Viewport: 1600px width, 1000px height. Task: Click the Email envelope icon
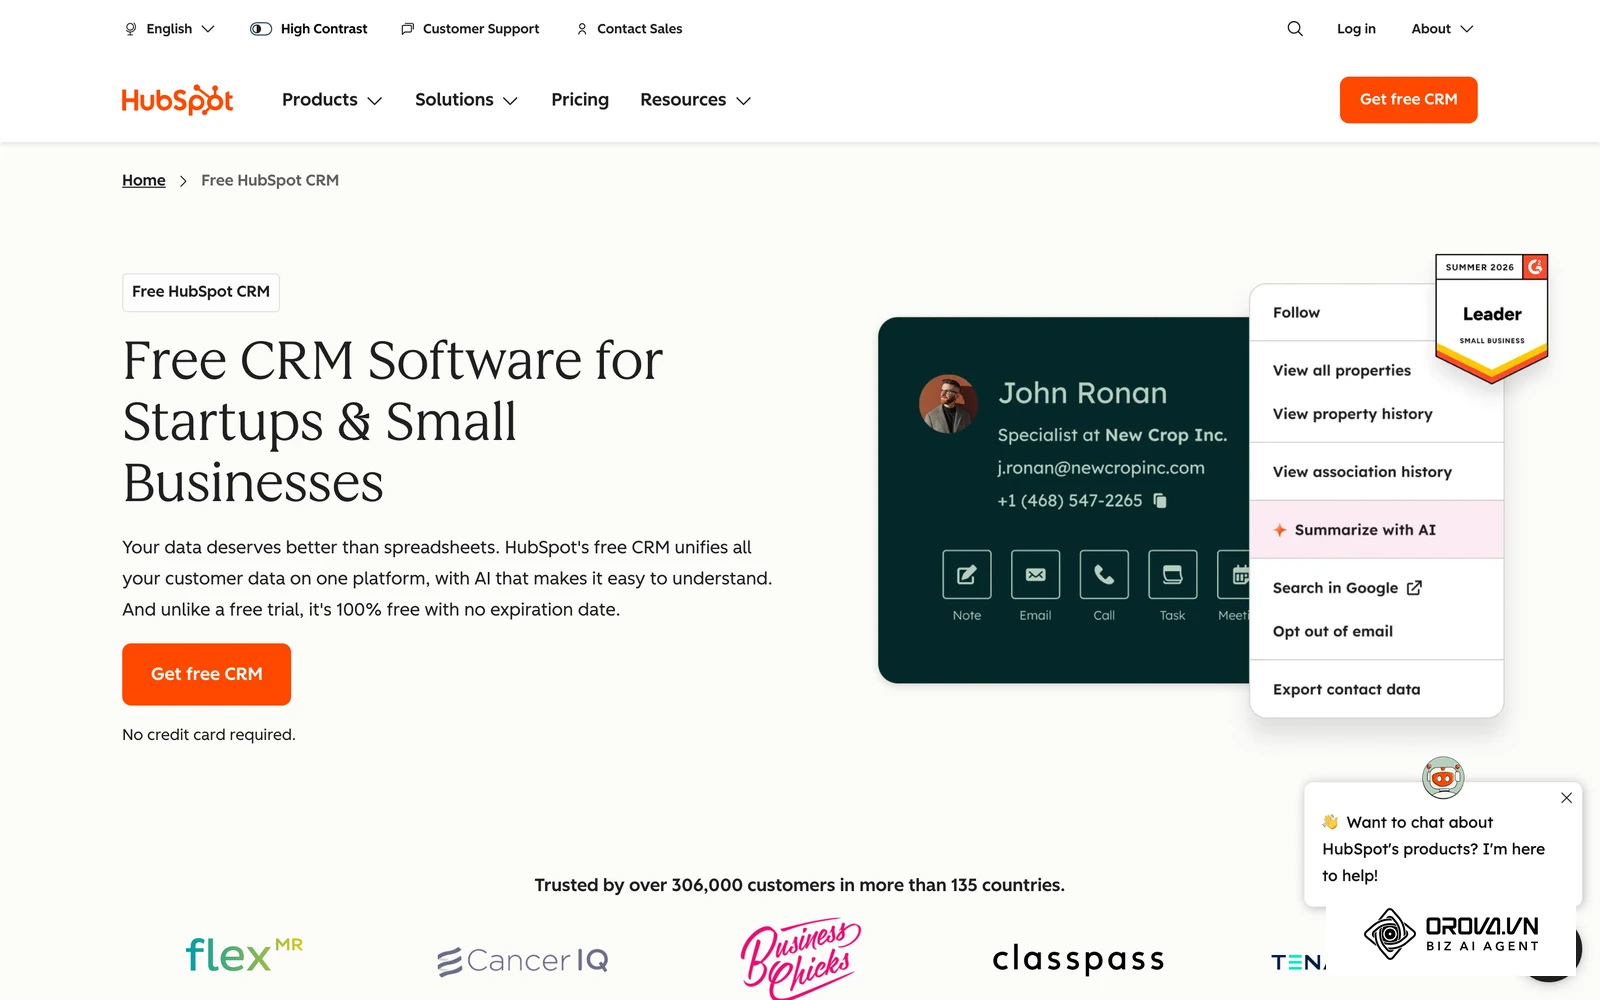pyautogui.click(x=1035, y=574)
